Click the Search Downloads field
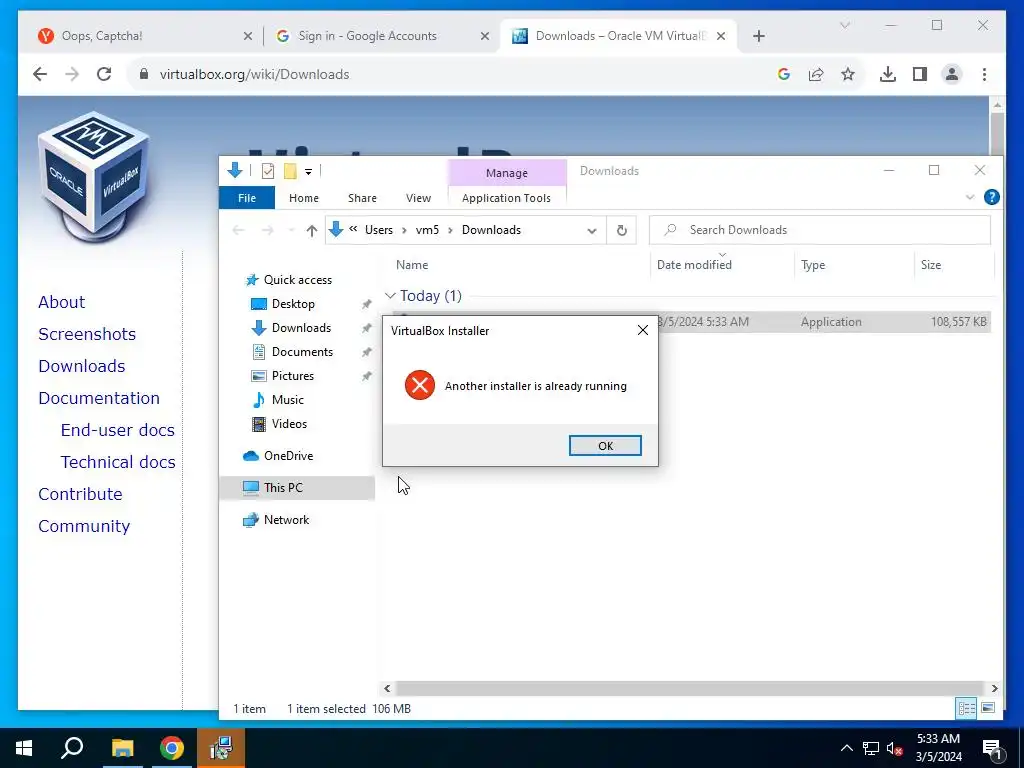This screenshot has height=768, width=1024. 820,230
